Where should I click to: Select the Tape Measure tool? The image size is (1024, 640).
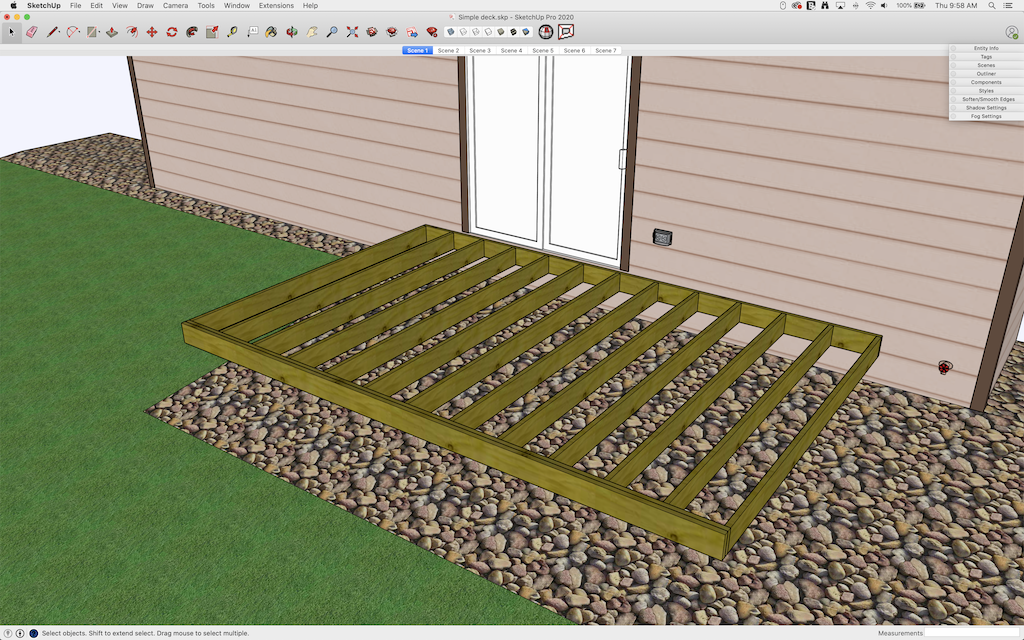232,32
